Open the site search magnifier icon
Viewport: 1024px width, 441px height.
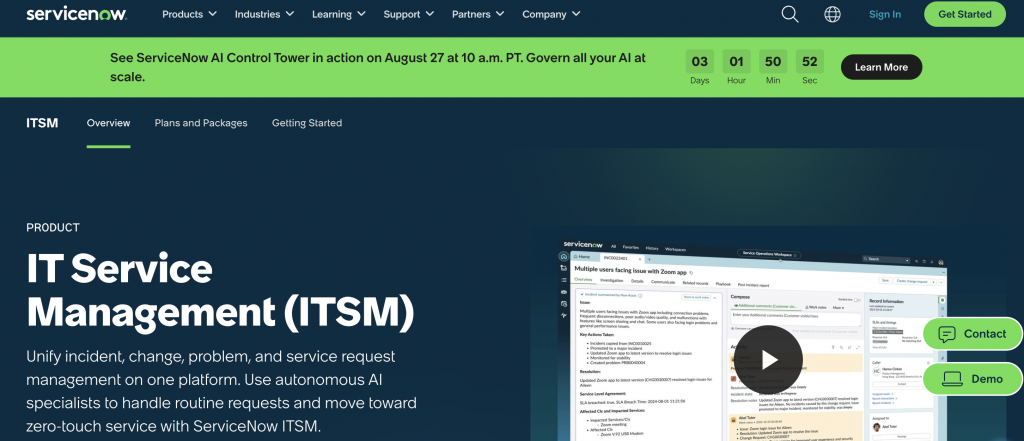[790, 14]
